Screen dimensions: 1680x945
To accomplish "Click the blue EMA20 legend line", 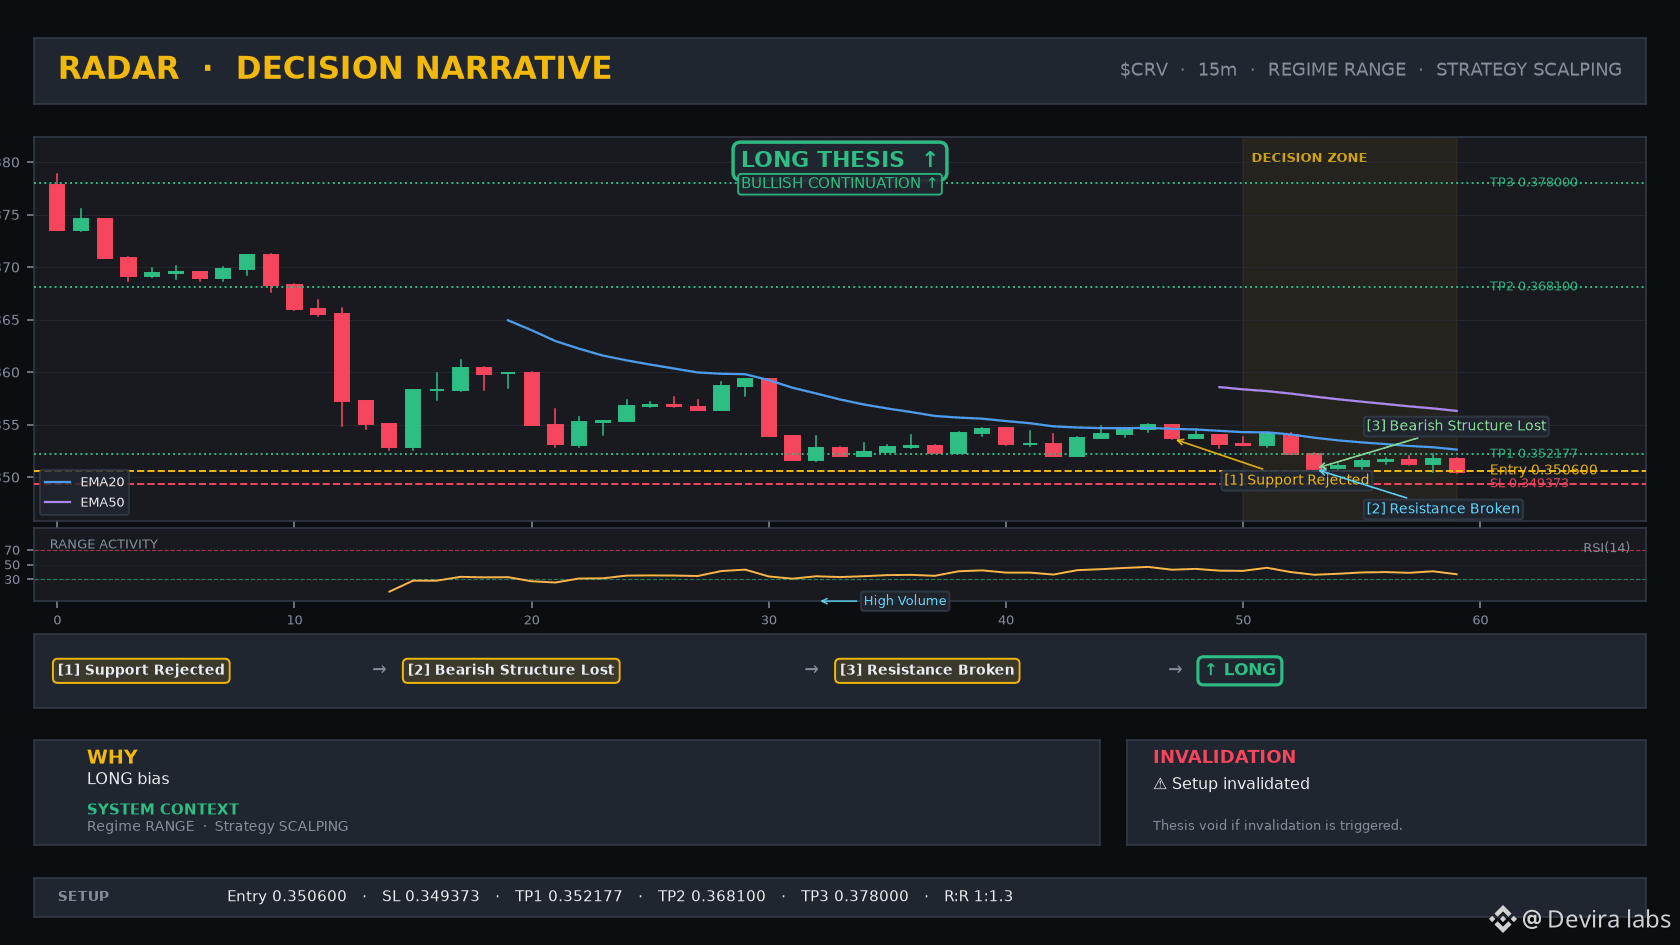I will coord(58,482).
